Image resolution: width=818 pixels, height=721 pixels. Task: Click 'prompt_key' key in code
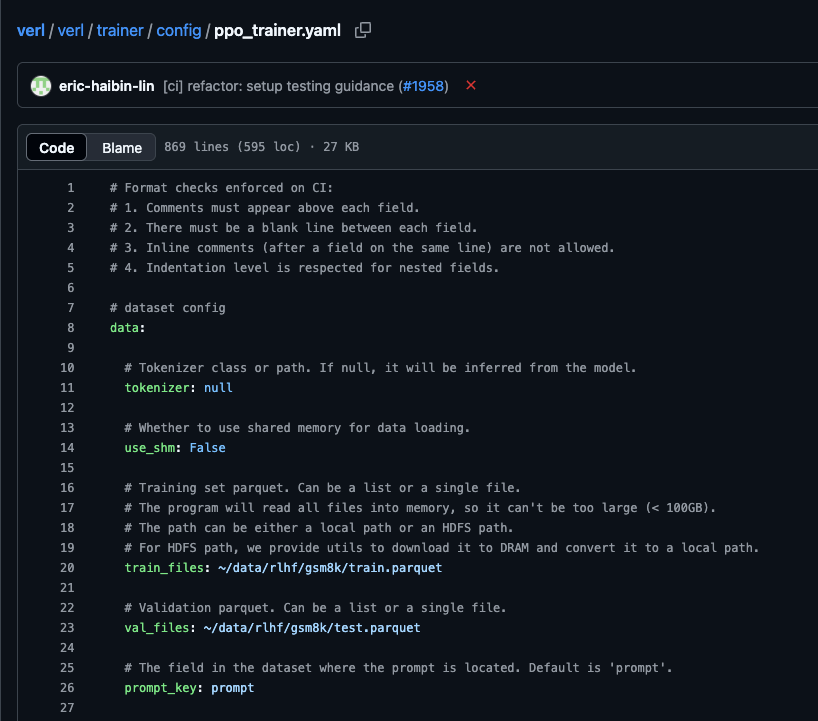160,688
